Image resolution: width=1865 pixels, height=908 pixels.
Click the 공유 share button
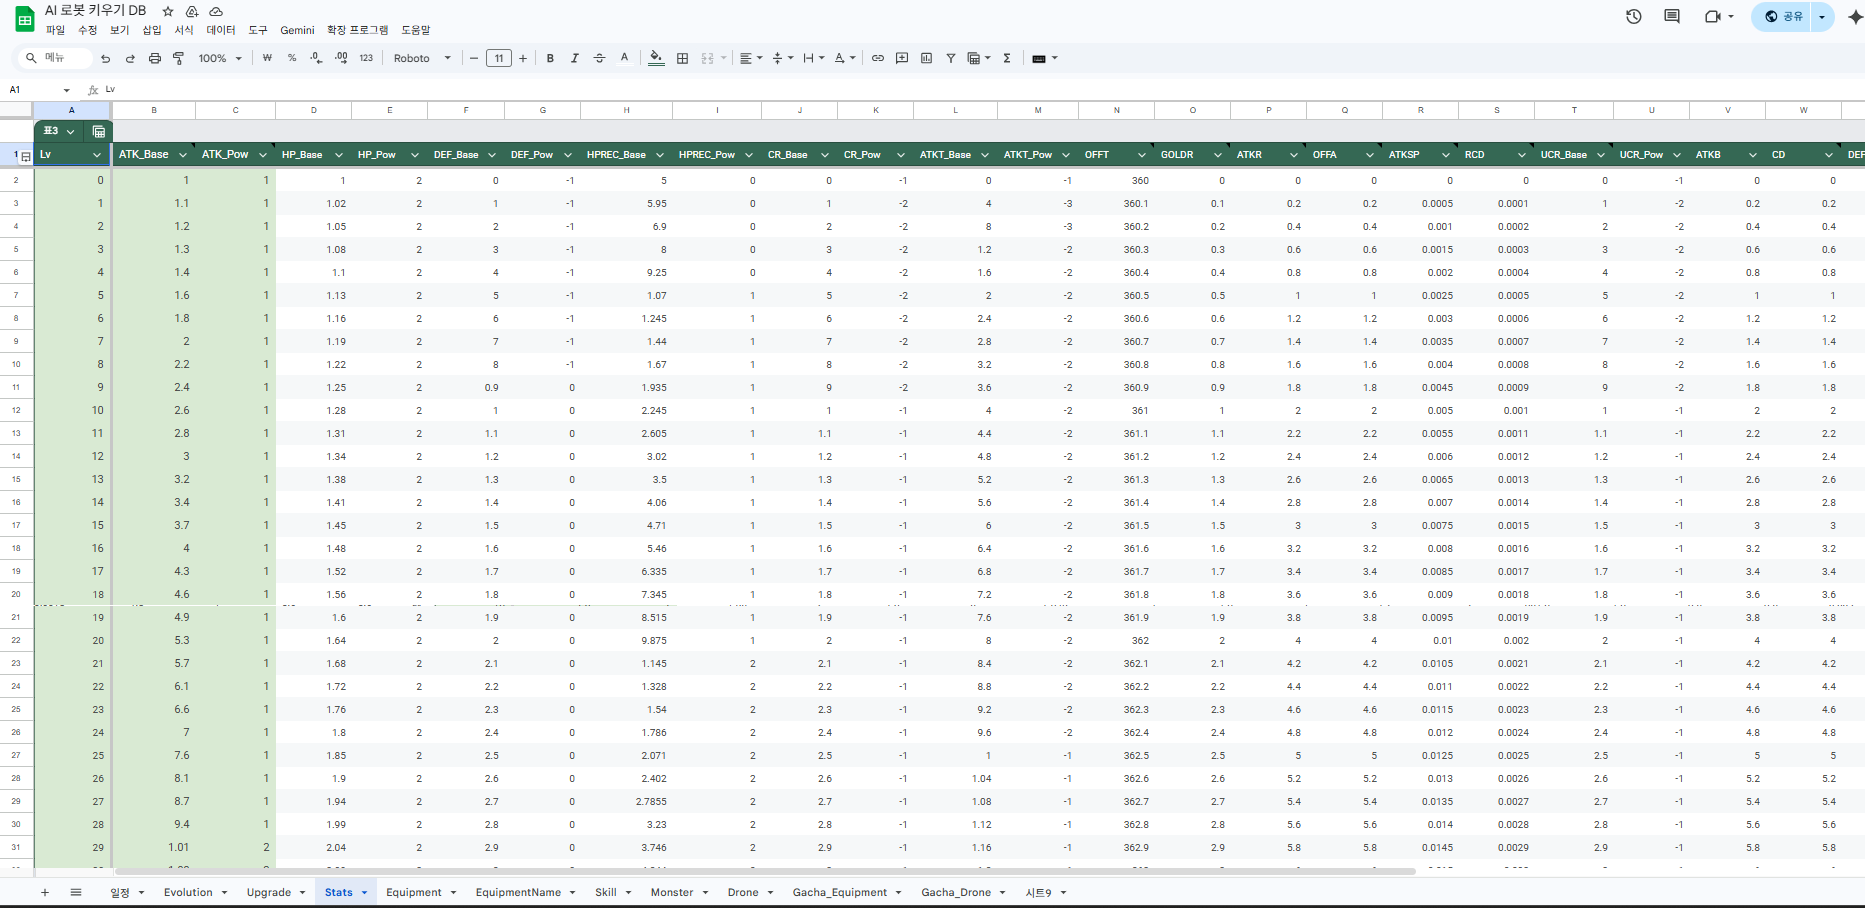[x=1782, y=16]
